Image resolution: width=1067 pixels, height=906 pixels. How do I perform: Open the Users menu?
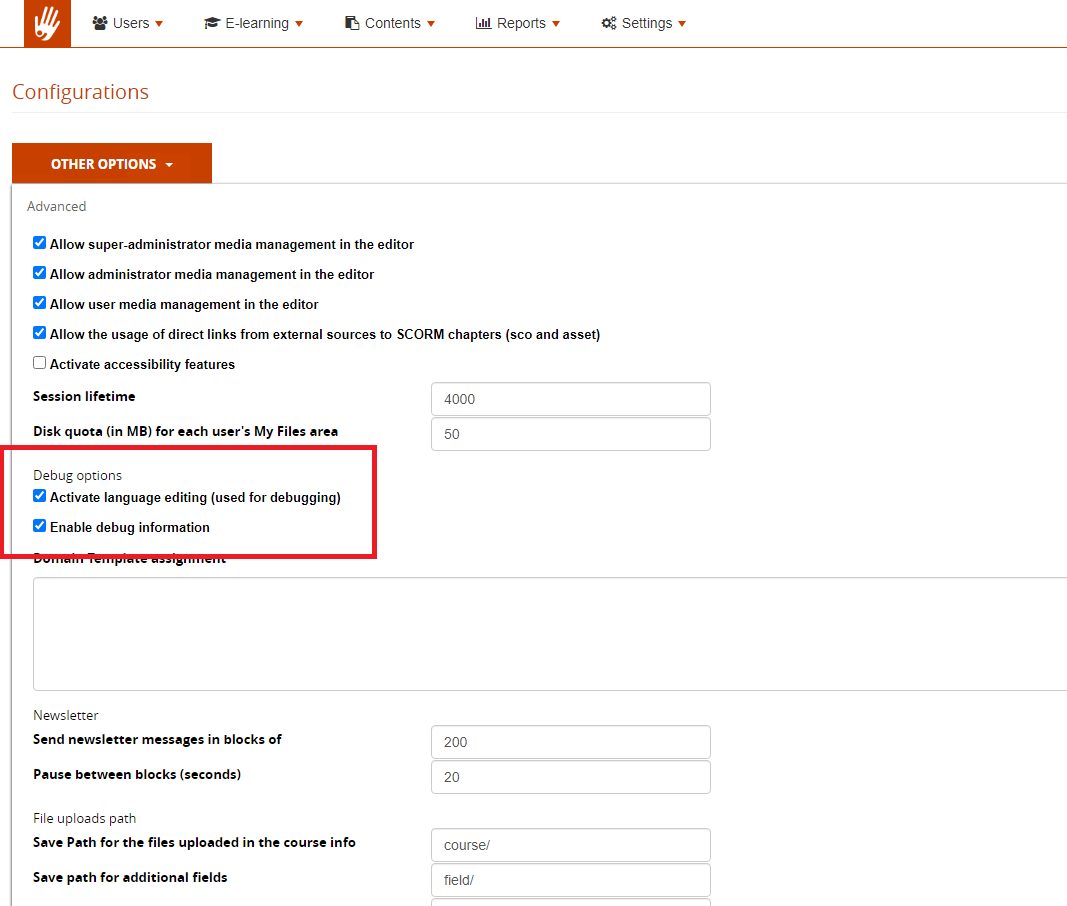point(127,23)
